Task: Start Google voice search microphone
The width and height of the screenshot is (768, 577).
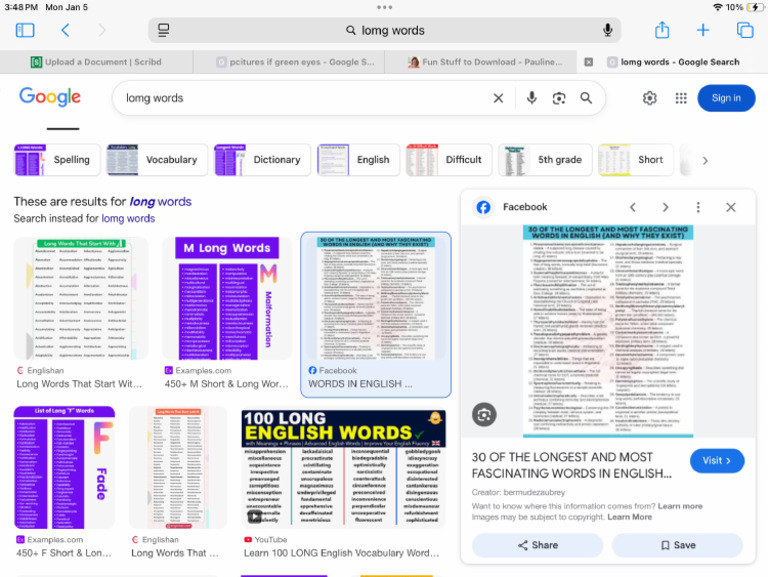Action: coord(531,98)
